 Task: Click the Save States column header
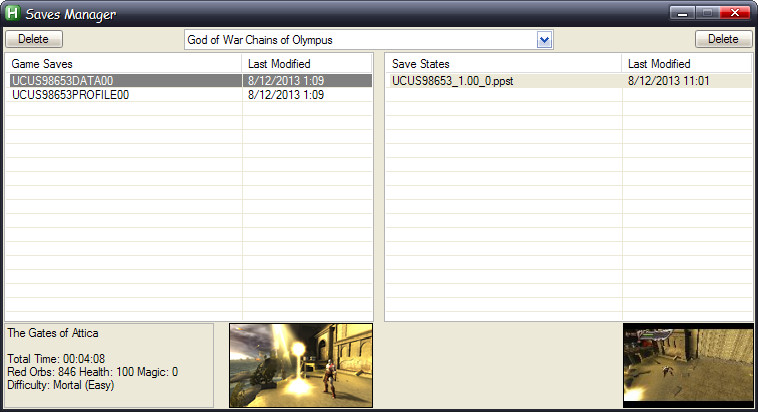click(503, 64)
